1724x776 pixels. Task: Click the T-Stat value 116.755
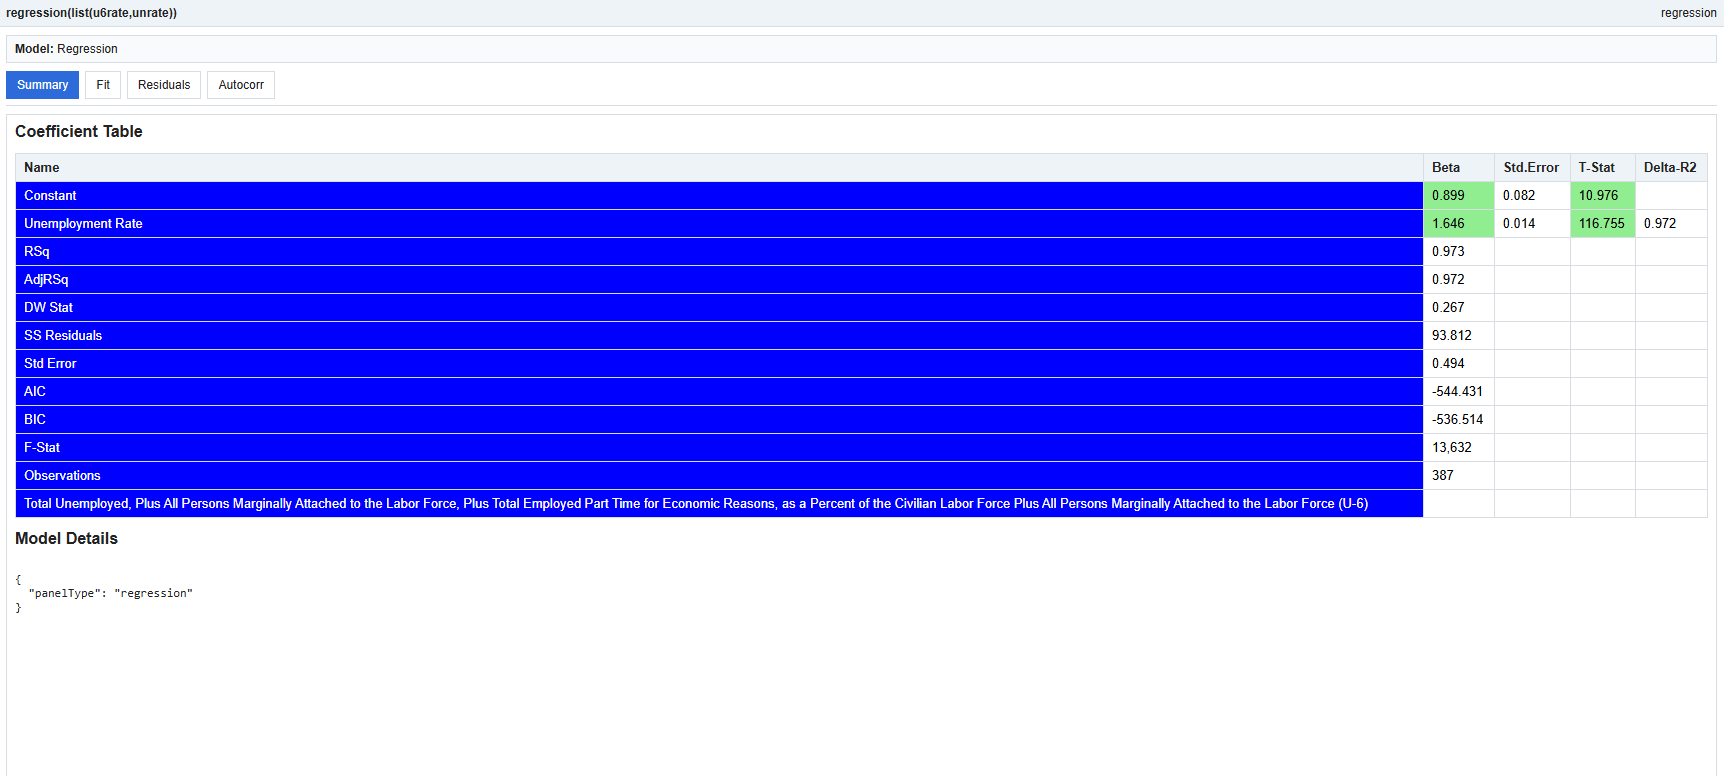coord(1602,224)
